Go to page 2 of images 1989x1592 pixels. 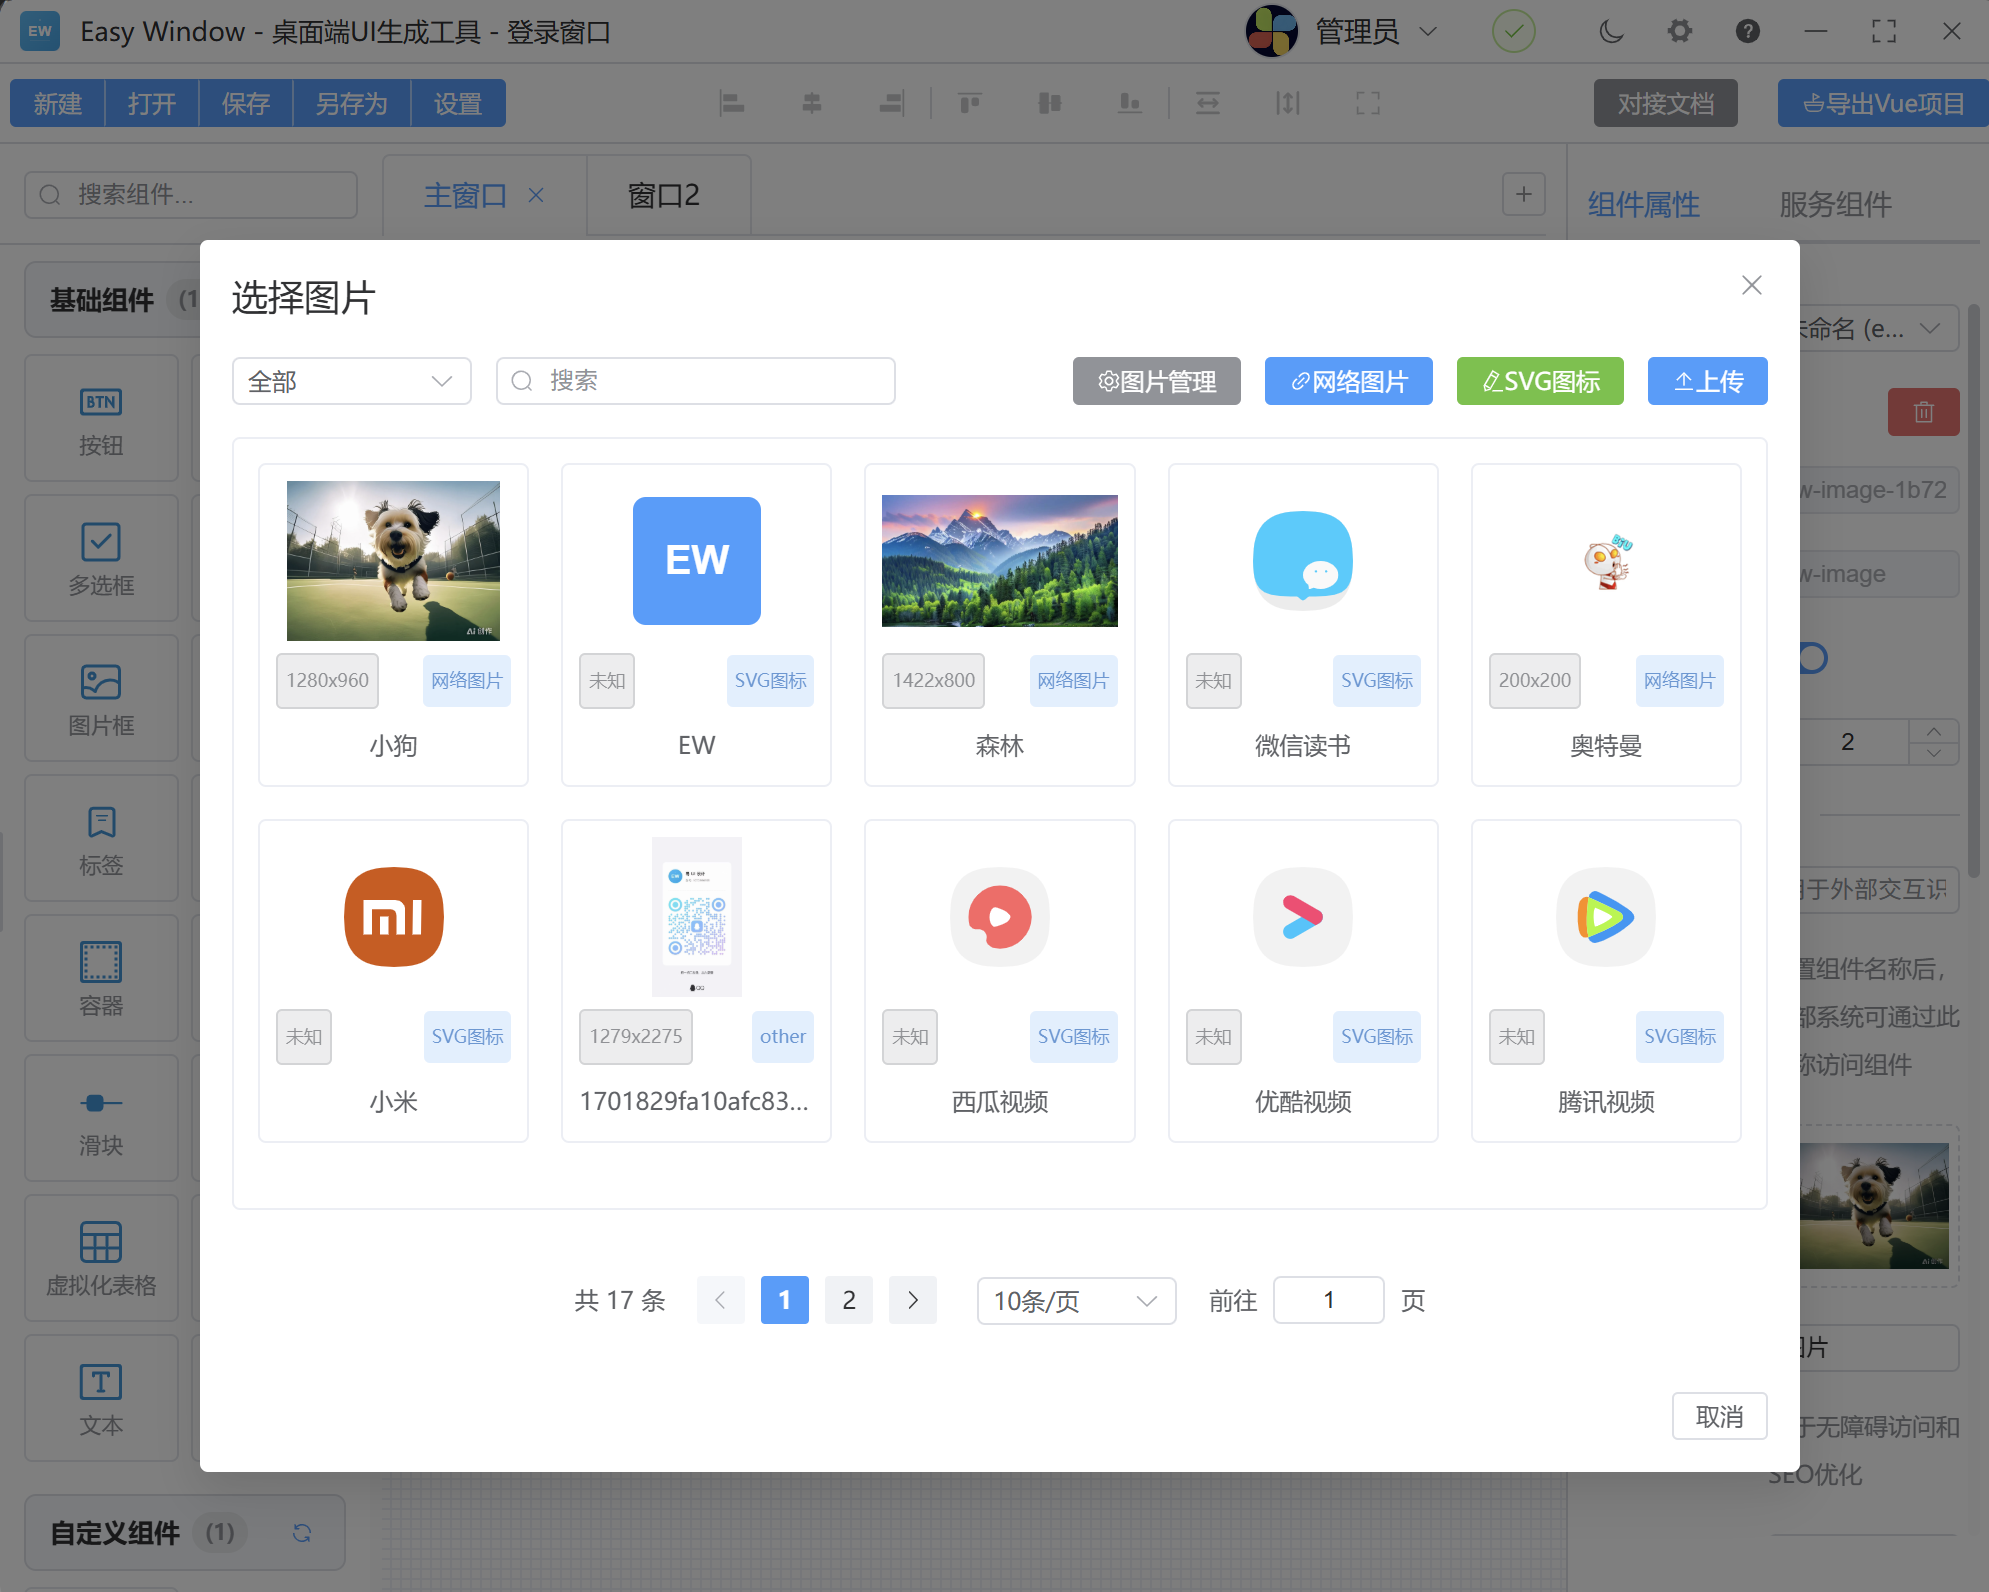(x=848, y=1300)
